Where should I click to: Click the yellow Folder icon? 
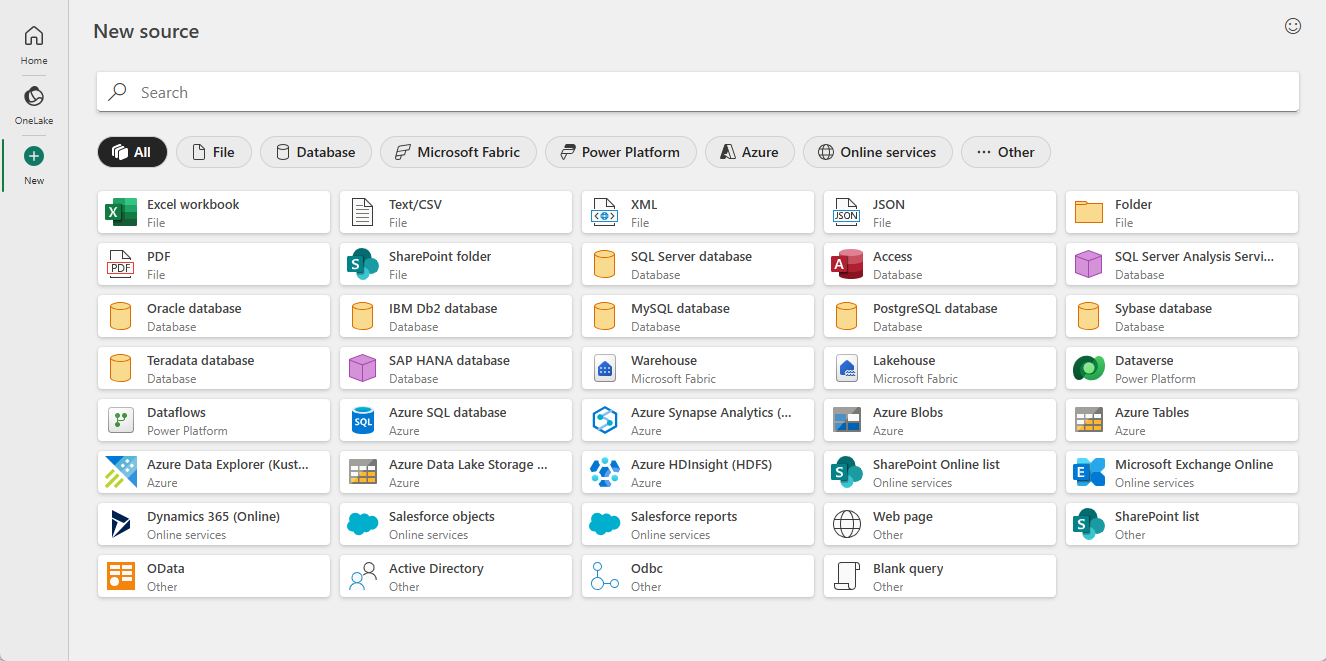[x=1088, y=212]
